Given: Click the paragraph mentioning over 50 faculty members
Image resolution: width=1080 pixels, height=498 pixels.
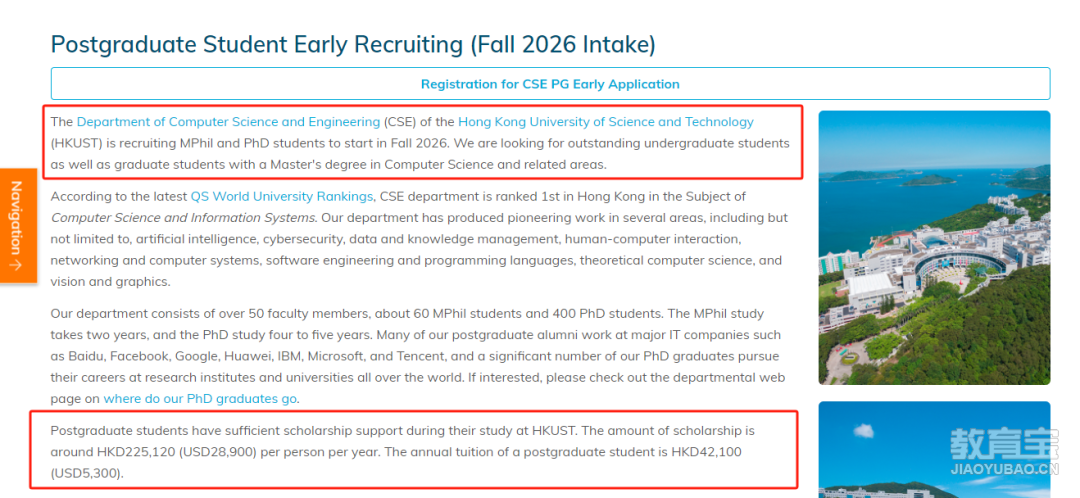Looking at the screenshot, I should tap(418, 356).
